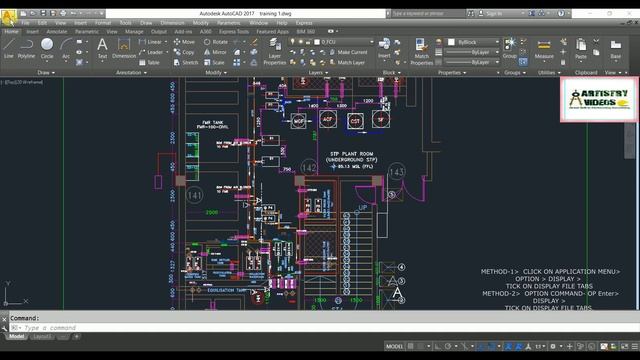
Task: Open the Linear dimension dropdown arrow
Action: [166, 42]
